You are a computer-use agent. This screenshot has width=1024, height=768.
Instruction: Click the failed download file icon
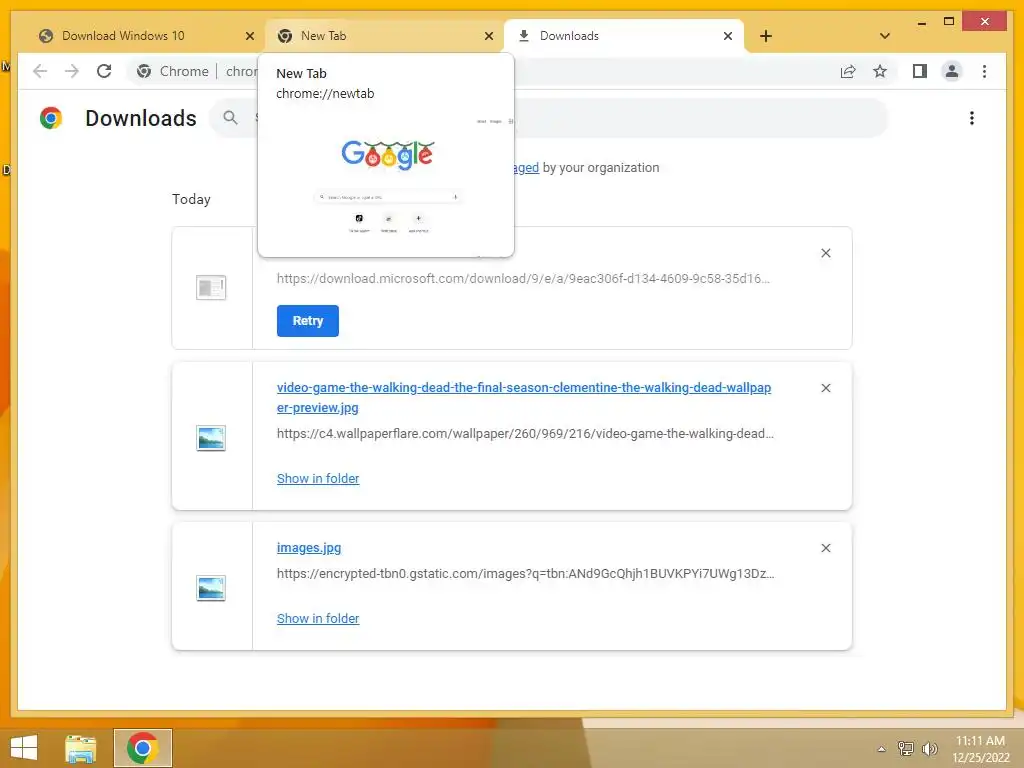click(x=211, y=287)
